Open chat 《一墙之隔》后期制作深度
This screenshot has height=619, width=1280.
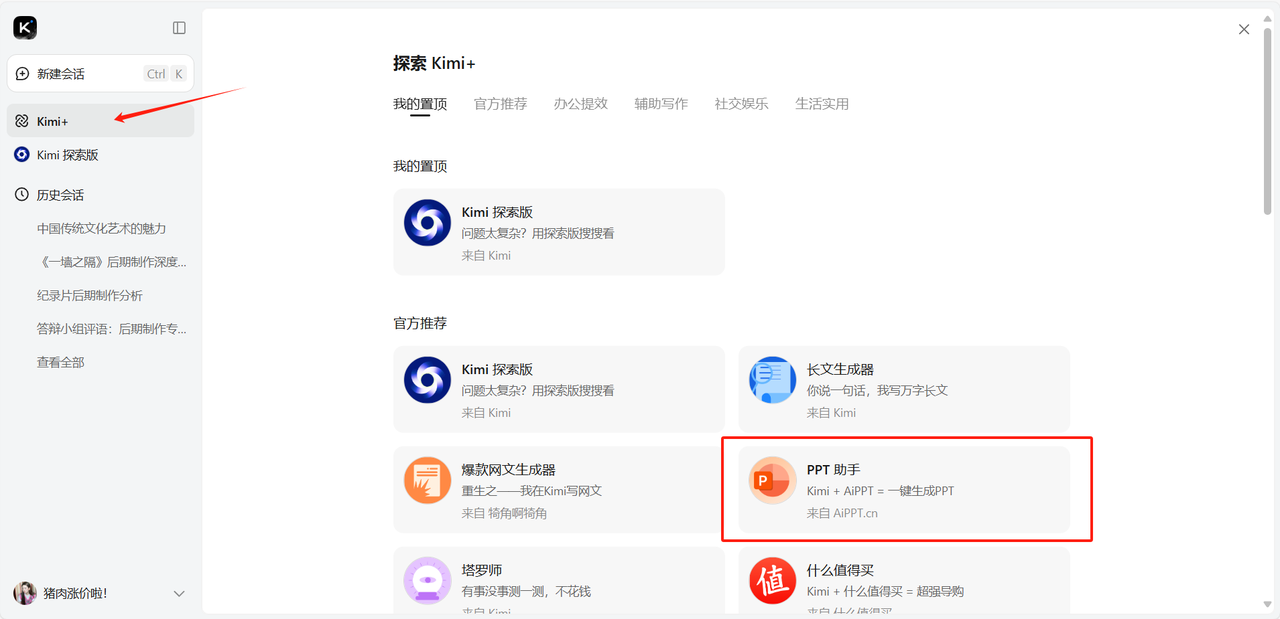[x=112, y=262]
